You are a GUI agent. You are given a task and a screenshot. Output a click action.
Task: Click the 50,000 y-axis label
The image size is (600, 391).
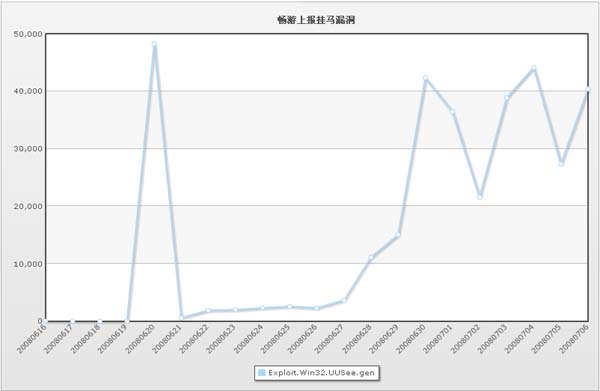tap(28, 34)
